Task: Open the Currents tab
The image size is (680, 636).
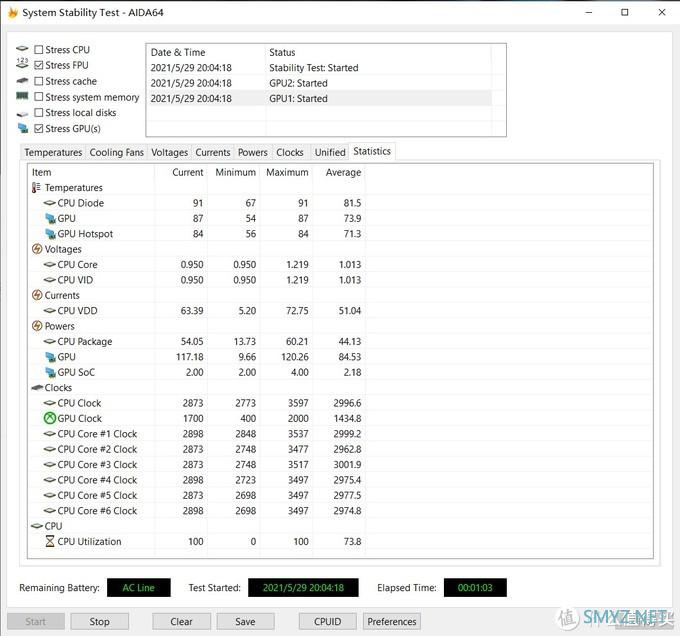Action: click(212, 153)
